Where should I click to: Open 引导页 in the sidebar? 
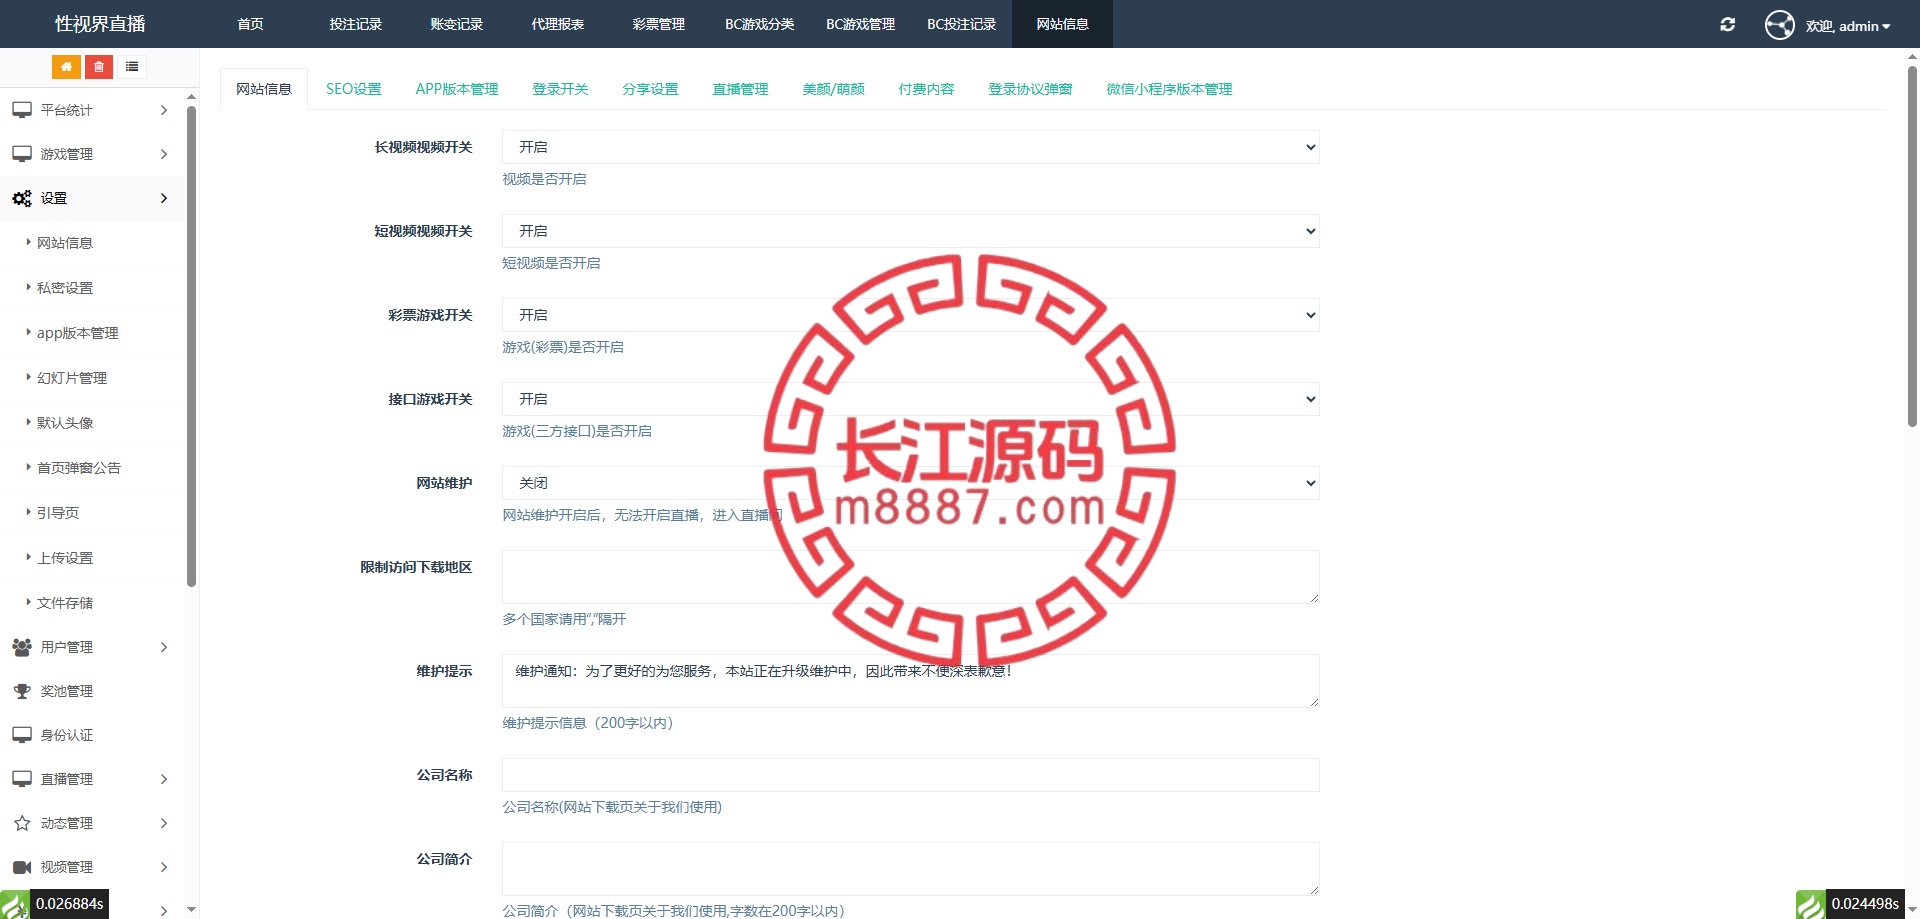click(58, 513)
